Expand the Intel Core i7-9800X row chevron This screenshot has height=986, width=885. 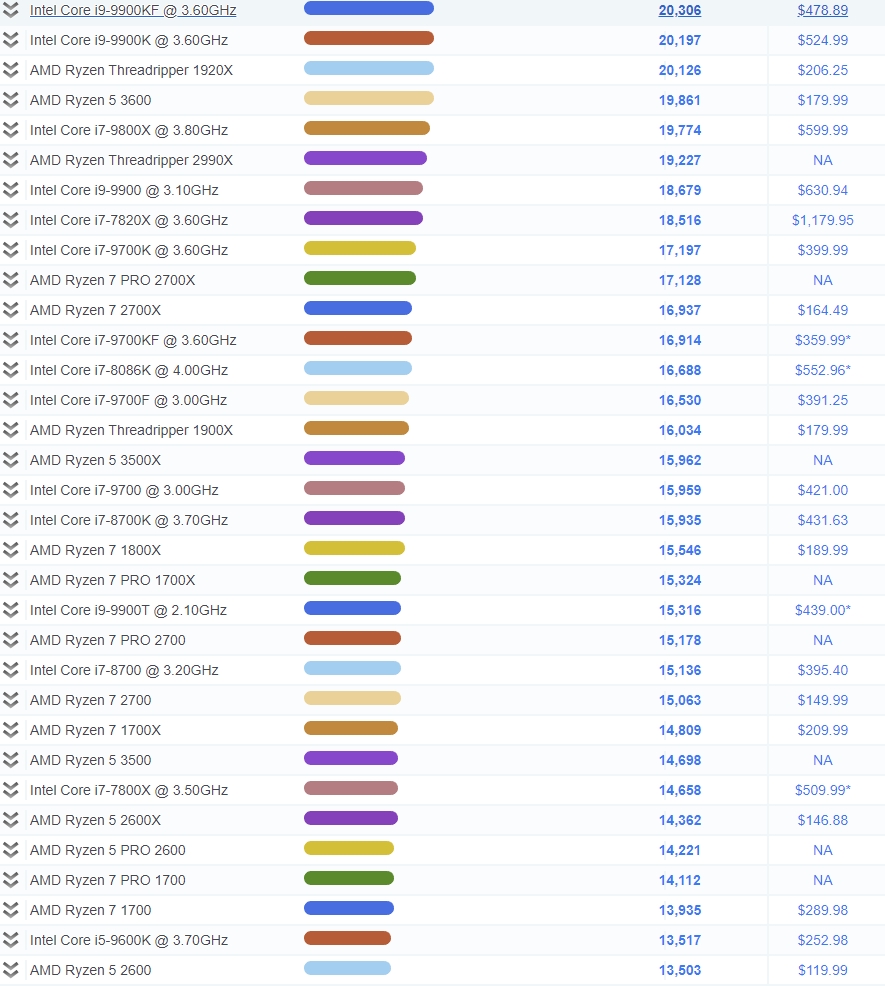(x=11, y=130)
